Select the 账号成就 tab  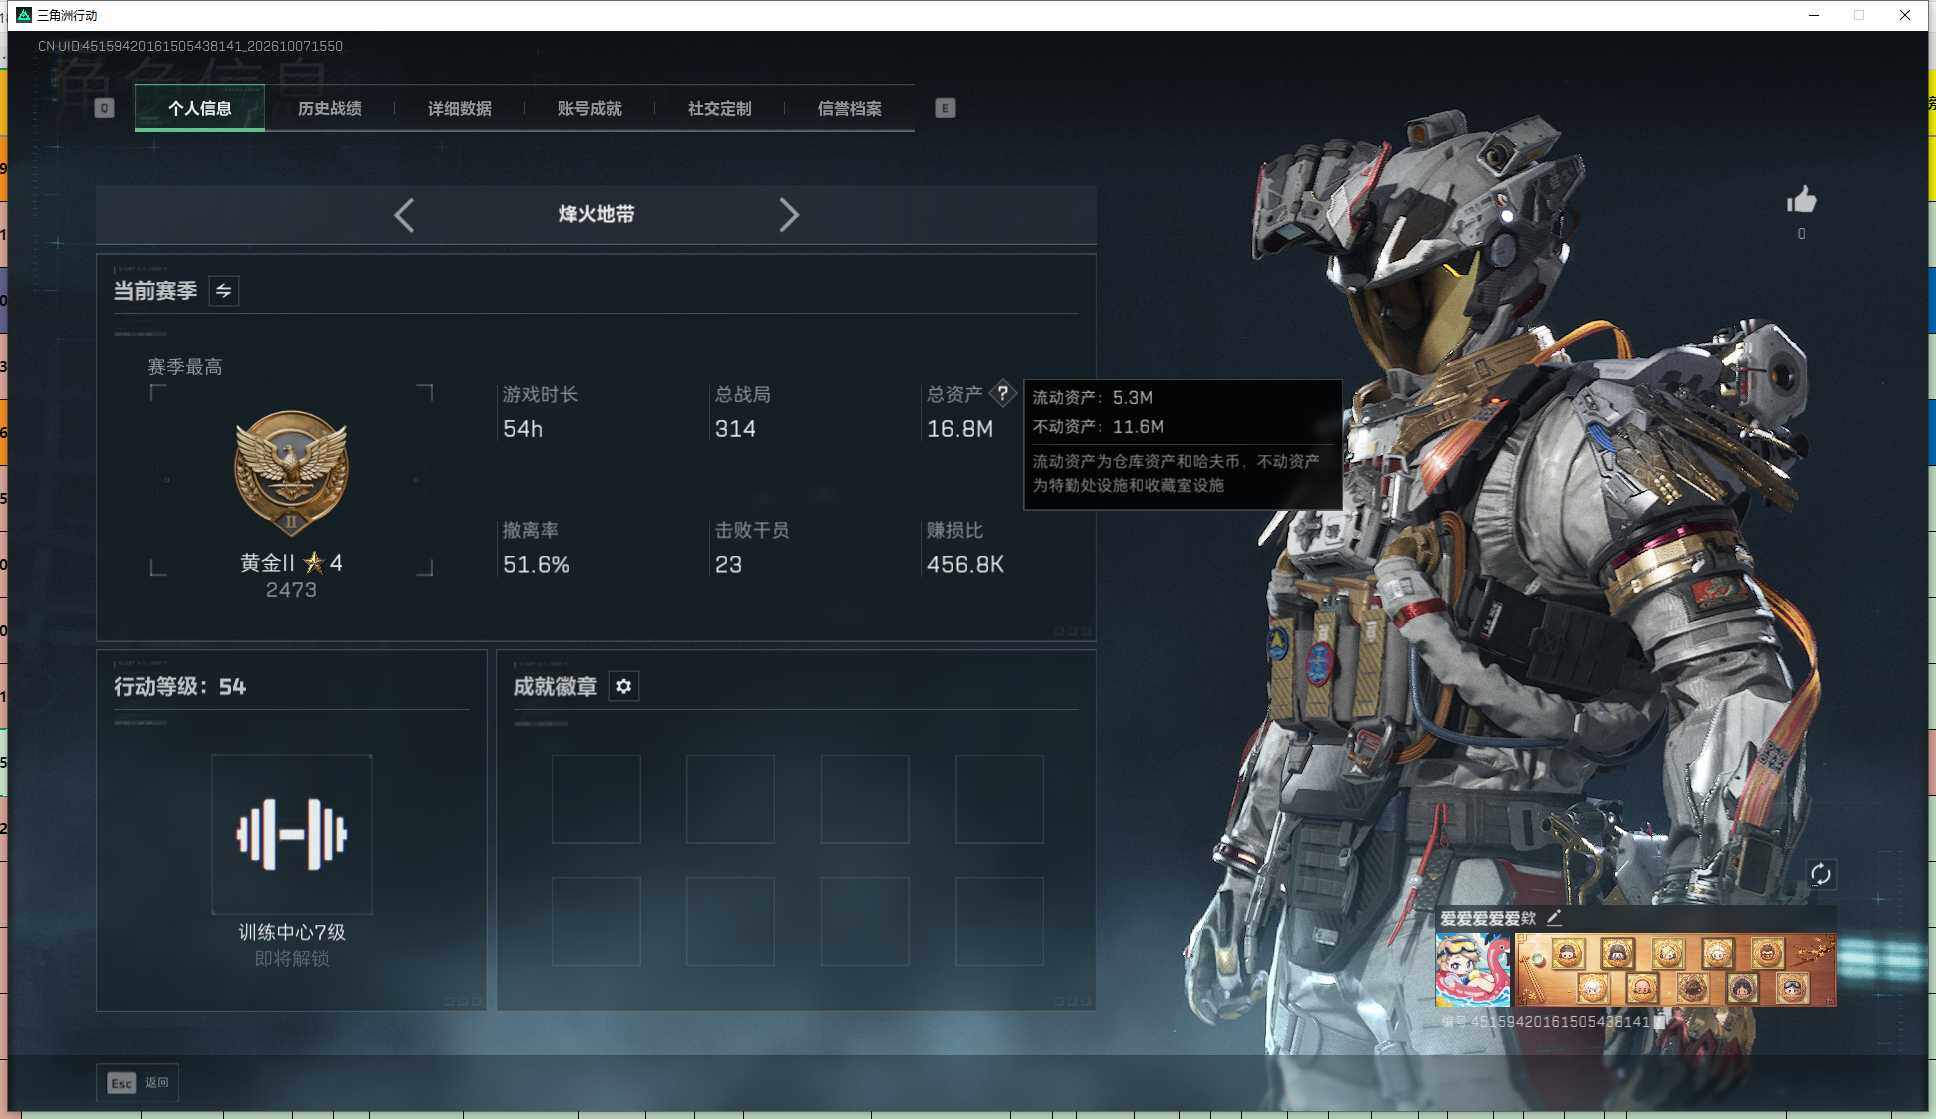(590, 108)
